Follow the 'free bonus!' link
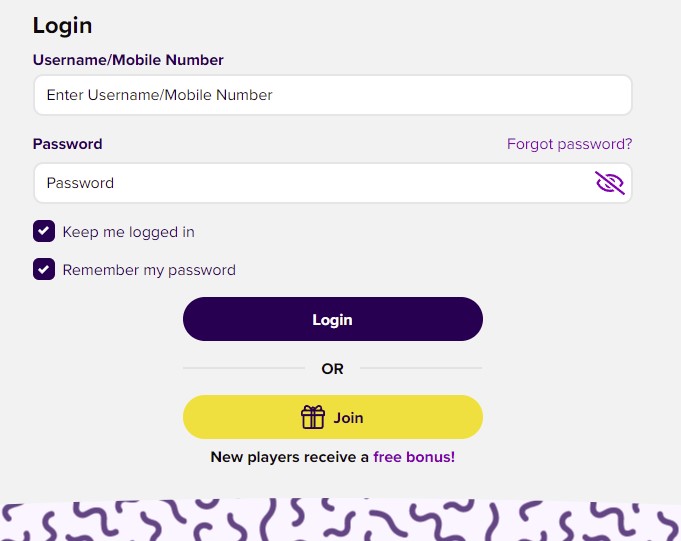Screen dimensions: 681x541 click(x=414, y=457)
